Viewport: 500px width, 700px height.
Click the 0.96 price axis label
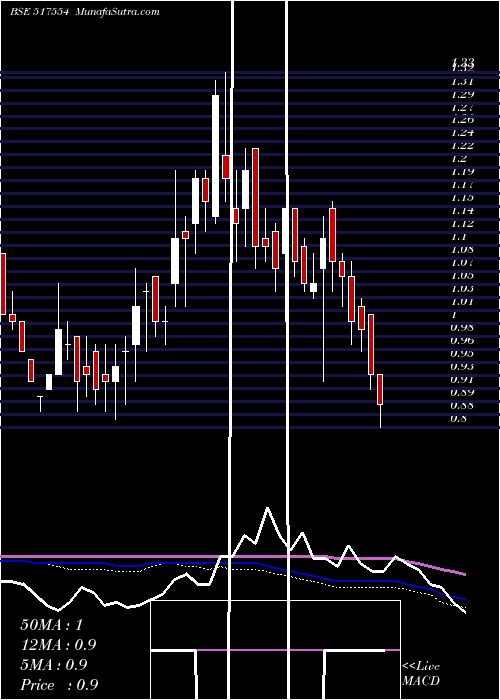pyautogui.click(x=462, y=341)
